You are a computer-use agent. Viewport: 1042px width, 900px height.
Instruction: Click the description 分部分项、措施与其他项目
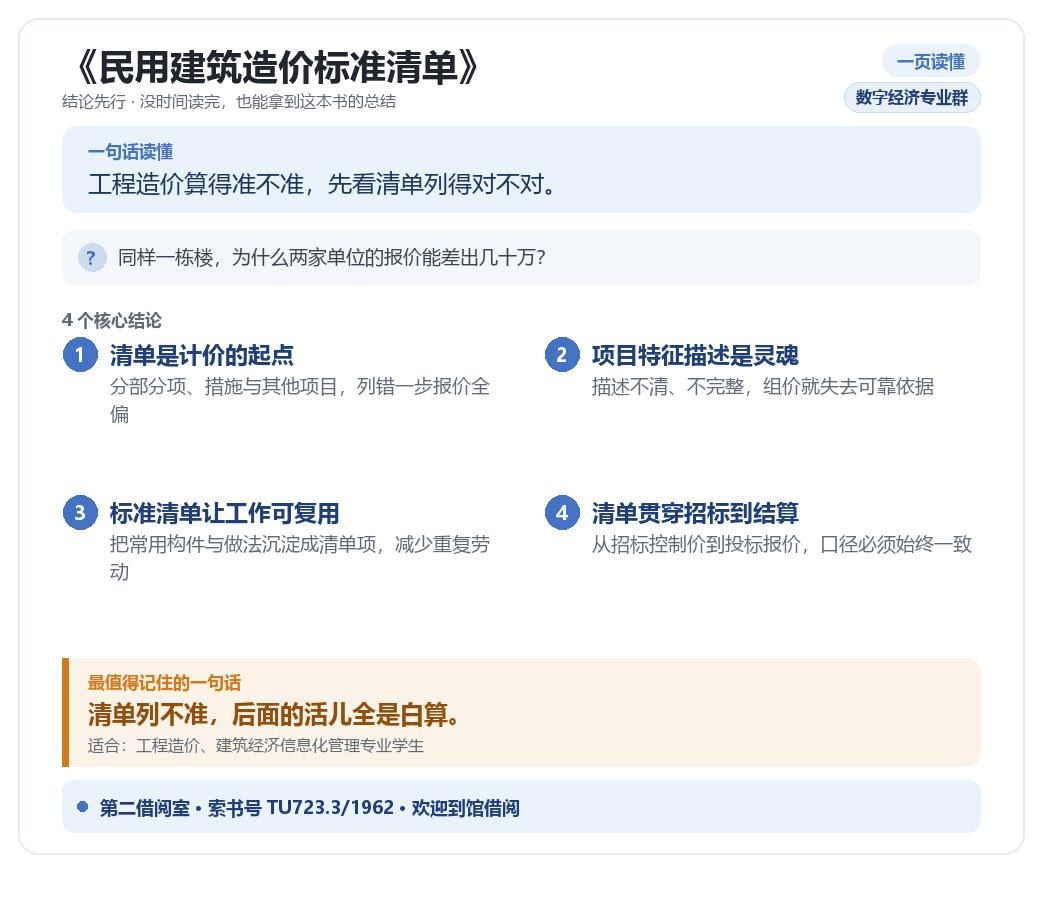click(300, 400)
